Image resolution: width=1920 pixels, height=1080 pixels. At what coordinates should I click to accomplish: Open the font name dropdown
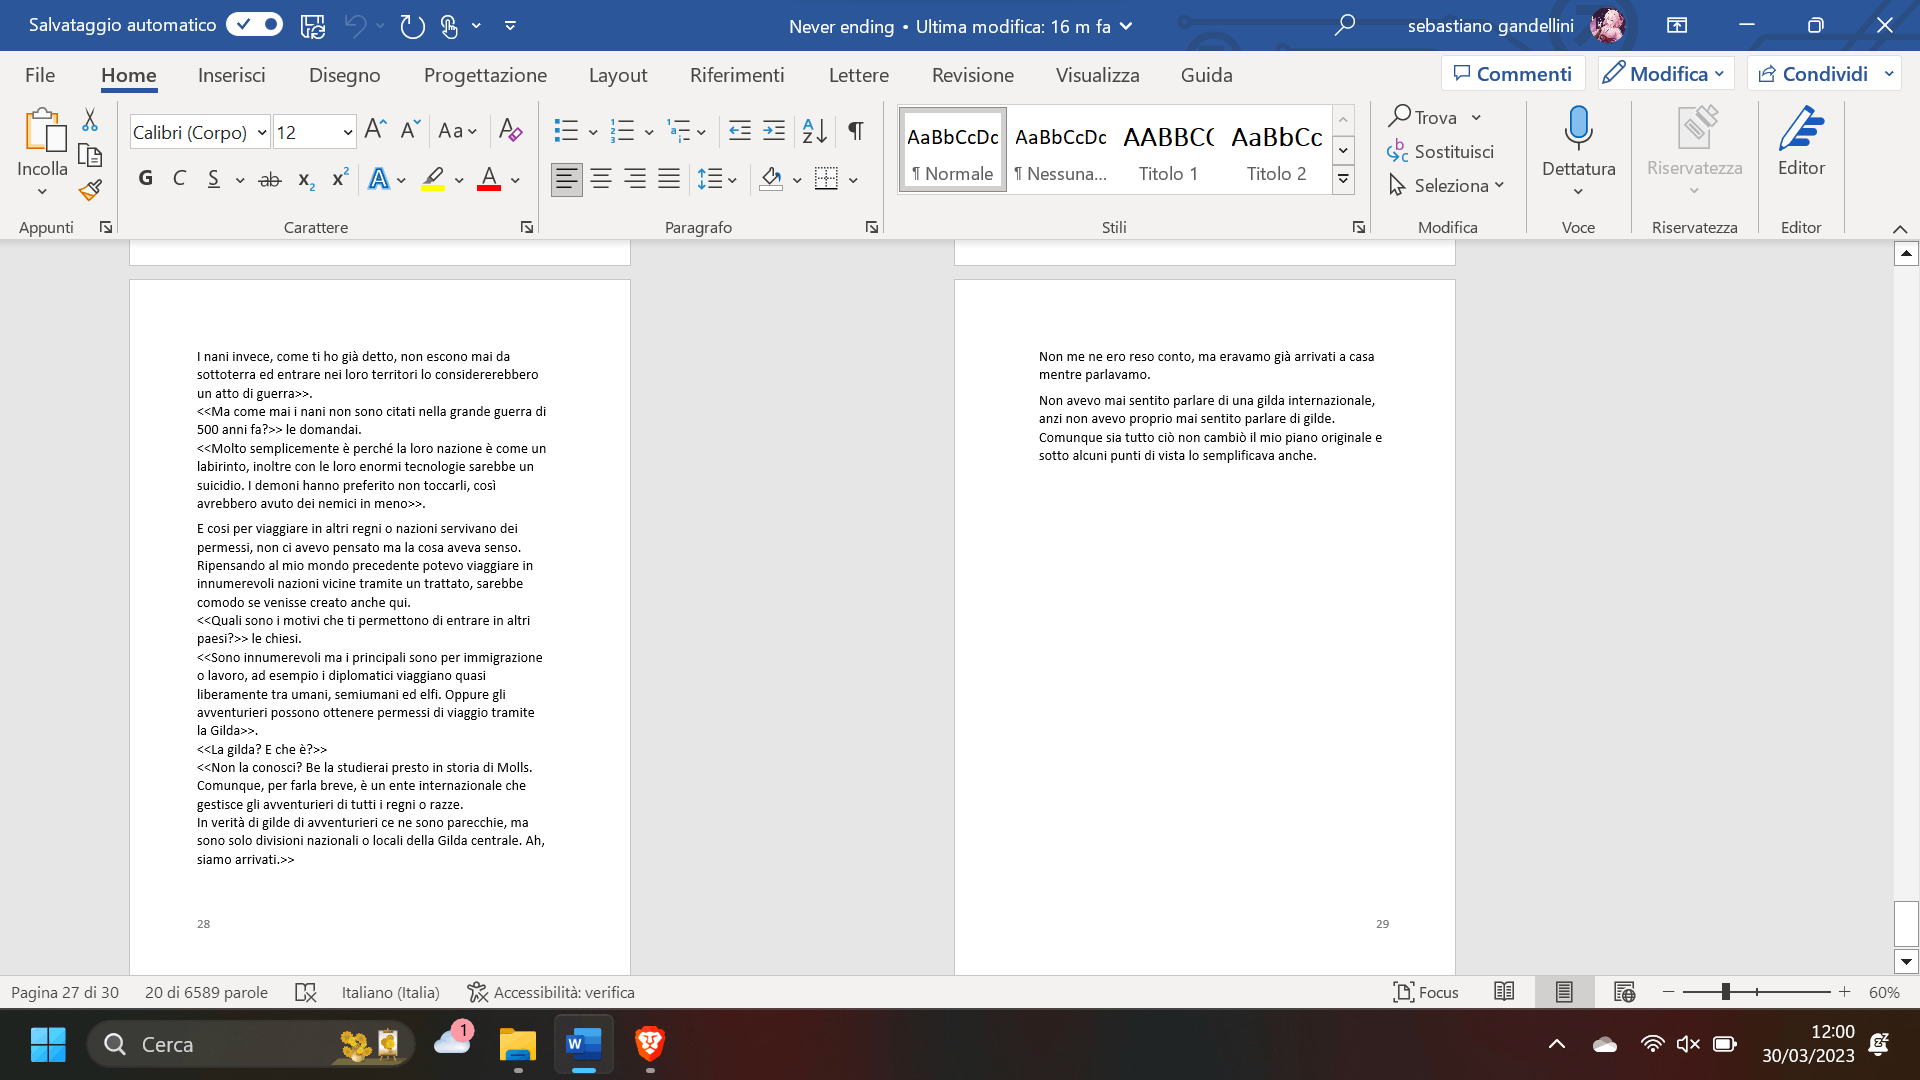[262, 132]
